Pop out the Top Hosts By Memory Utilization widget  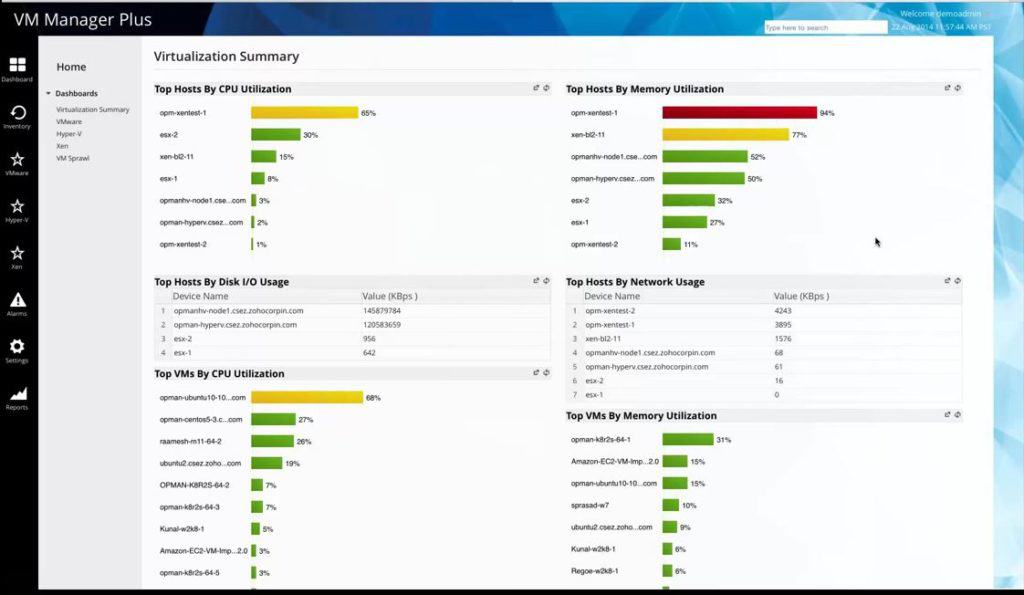click(947, 88)
